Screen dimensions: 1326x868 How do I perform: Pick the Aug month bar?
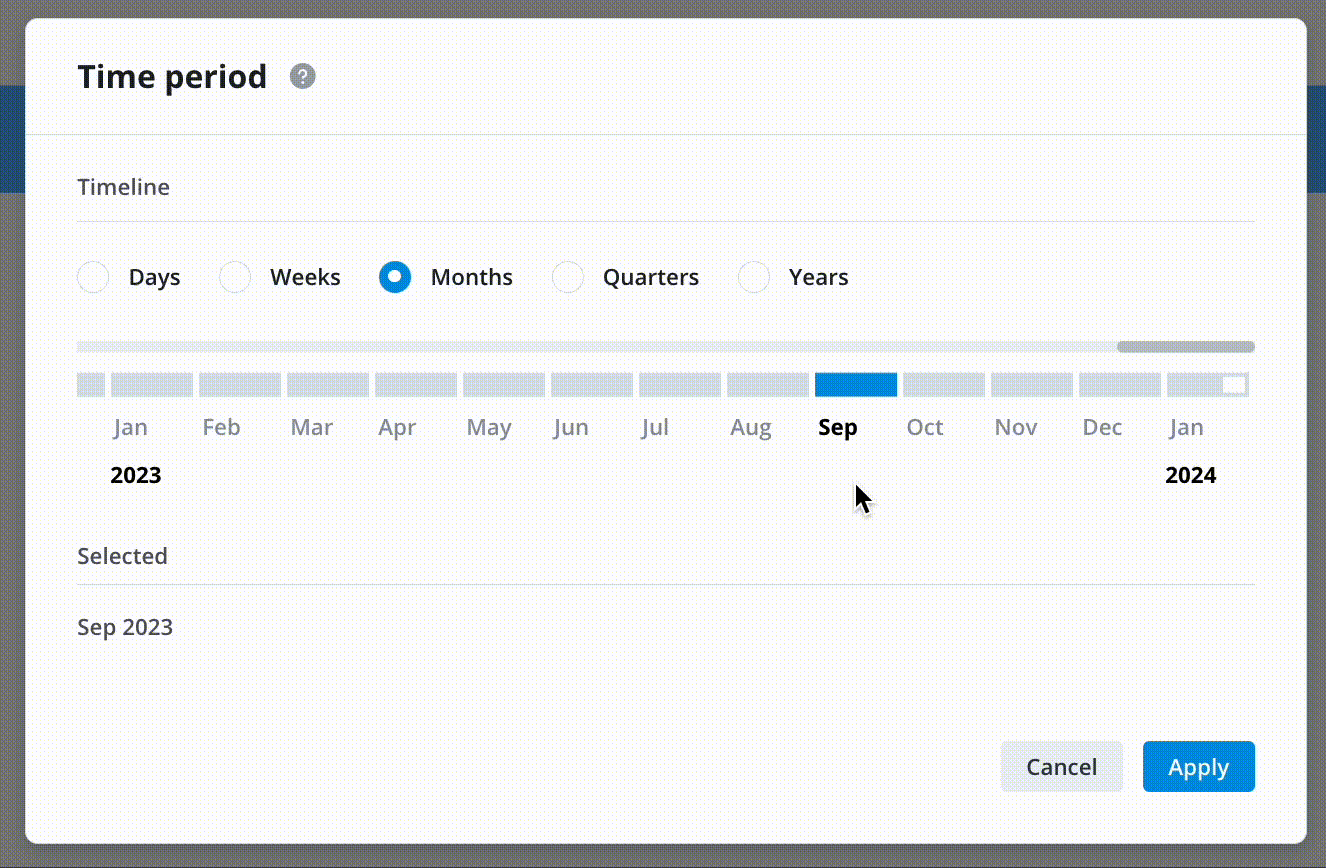(768, 385)
